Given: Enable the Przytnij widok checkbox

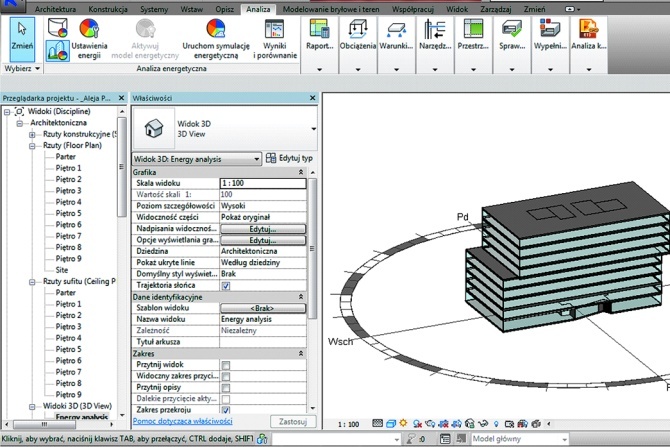Looking at the screenshot, I should click(x=226, y=365).
